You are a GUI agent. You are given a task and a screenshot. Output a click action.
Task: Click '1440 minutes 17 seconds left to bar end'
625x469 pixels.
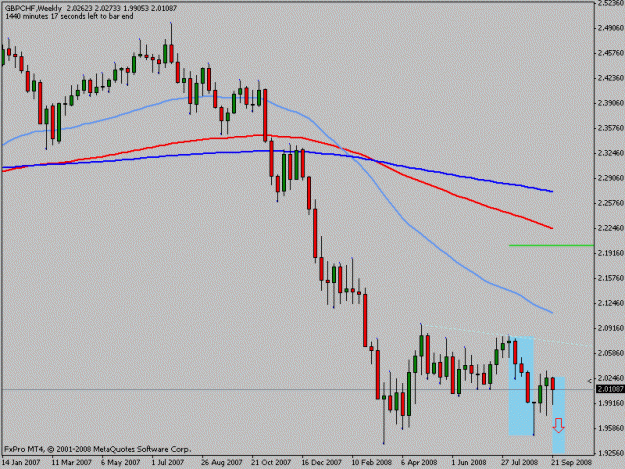click(x=69, y=16)
